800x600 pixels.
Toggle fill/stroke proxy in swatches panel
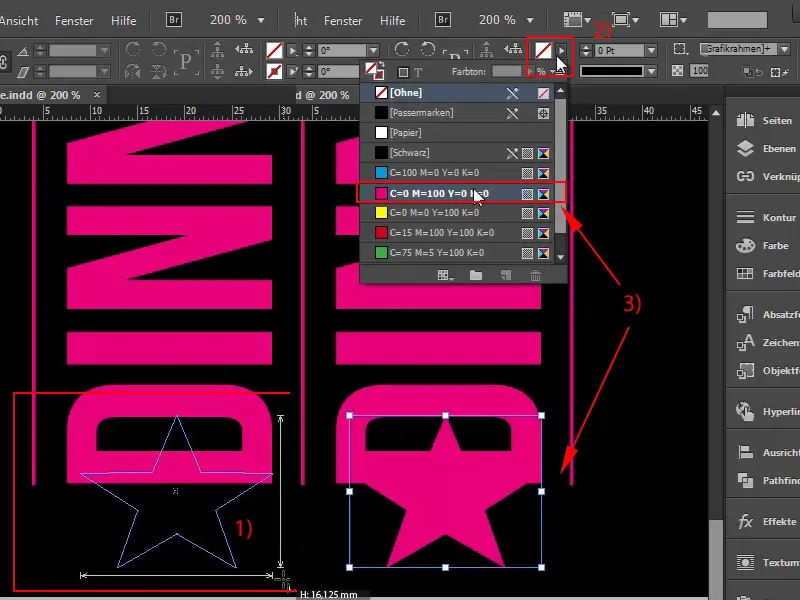pyautogui.click(x=374, y=71)
